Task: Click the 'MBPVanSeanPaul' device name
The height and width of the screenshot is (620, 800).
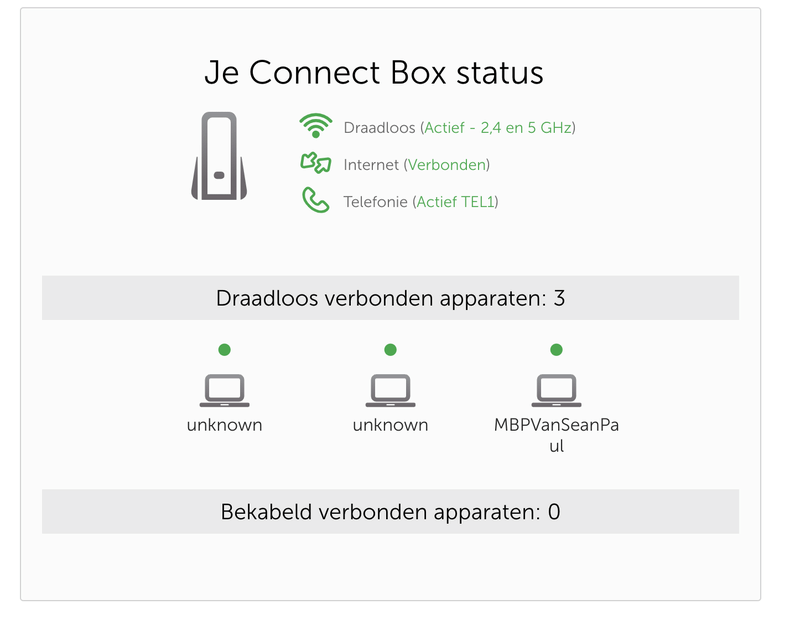Action: [557, 425]
